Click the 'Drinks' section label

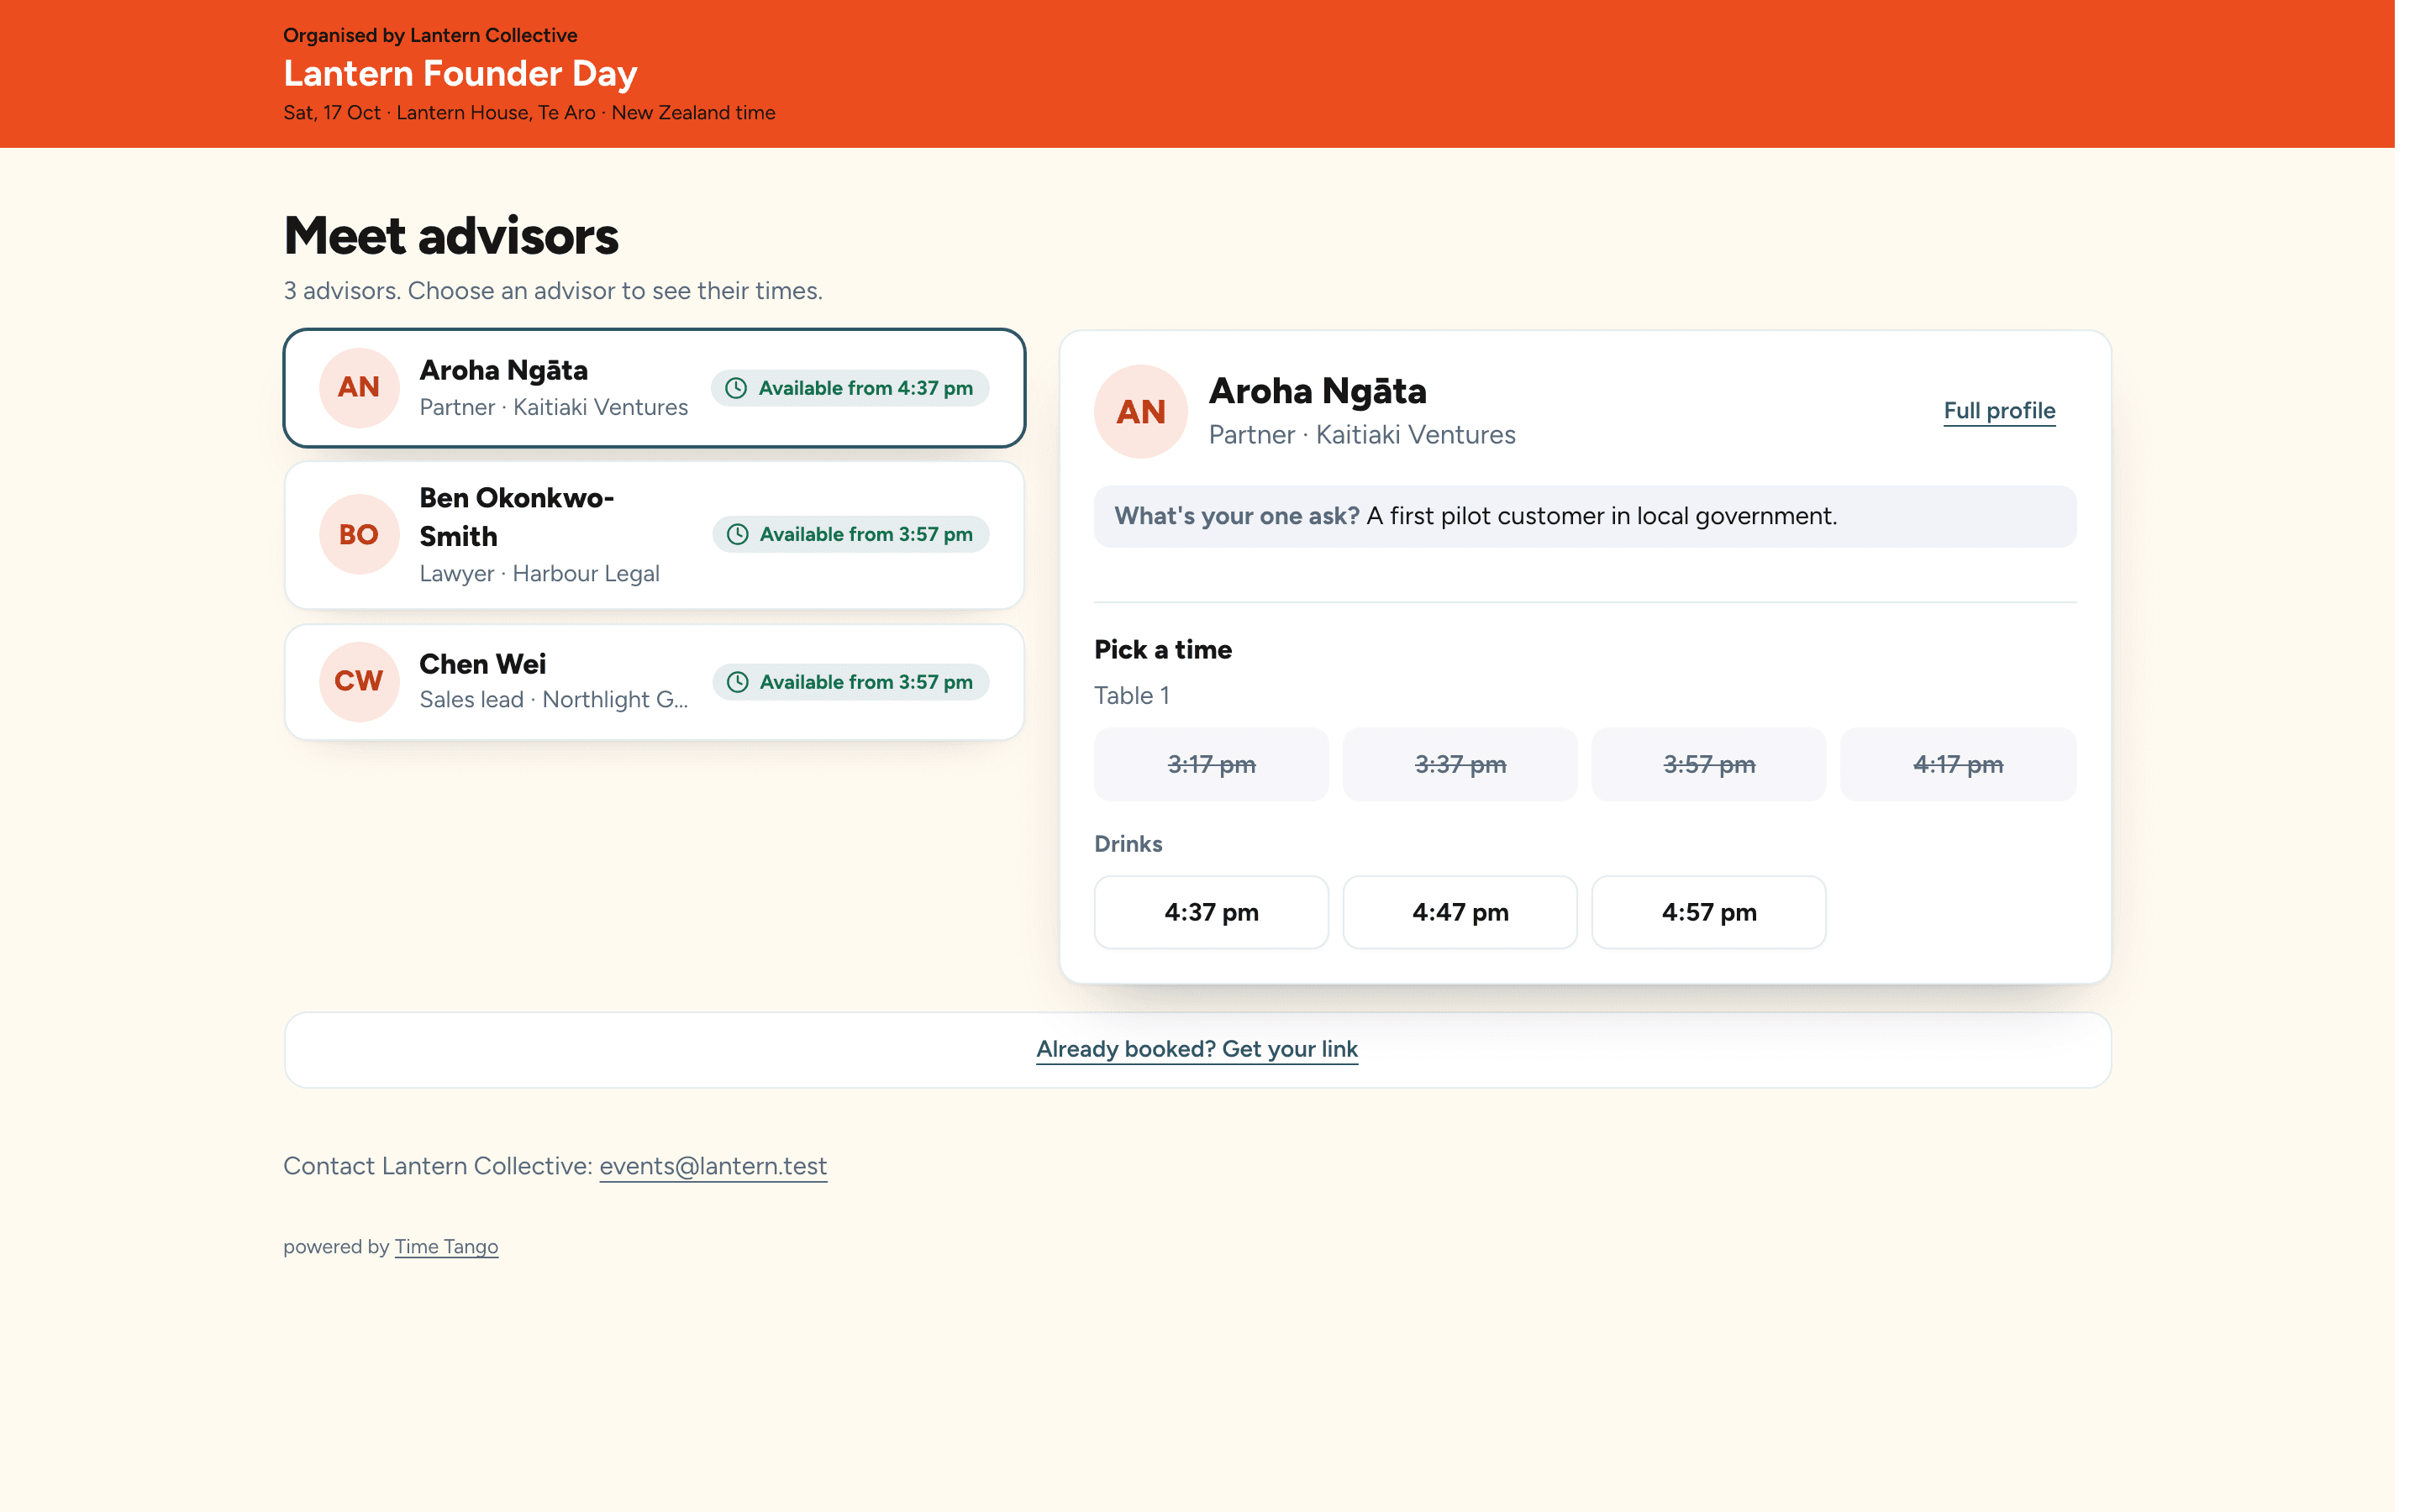[1128, 844]
